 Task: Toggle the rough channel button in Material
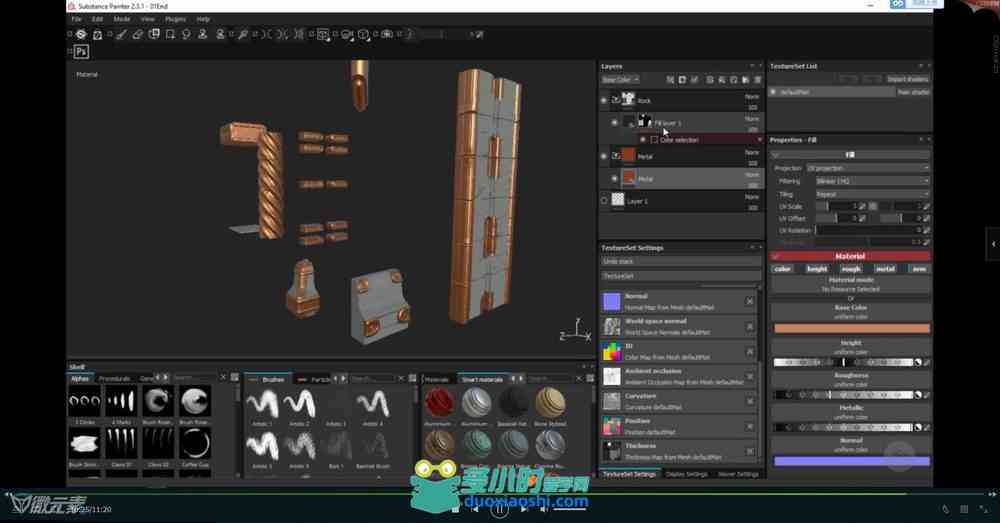[x=851, y=269]
